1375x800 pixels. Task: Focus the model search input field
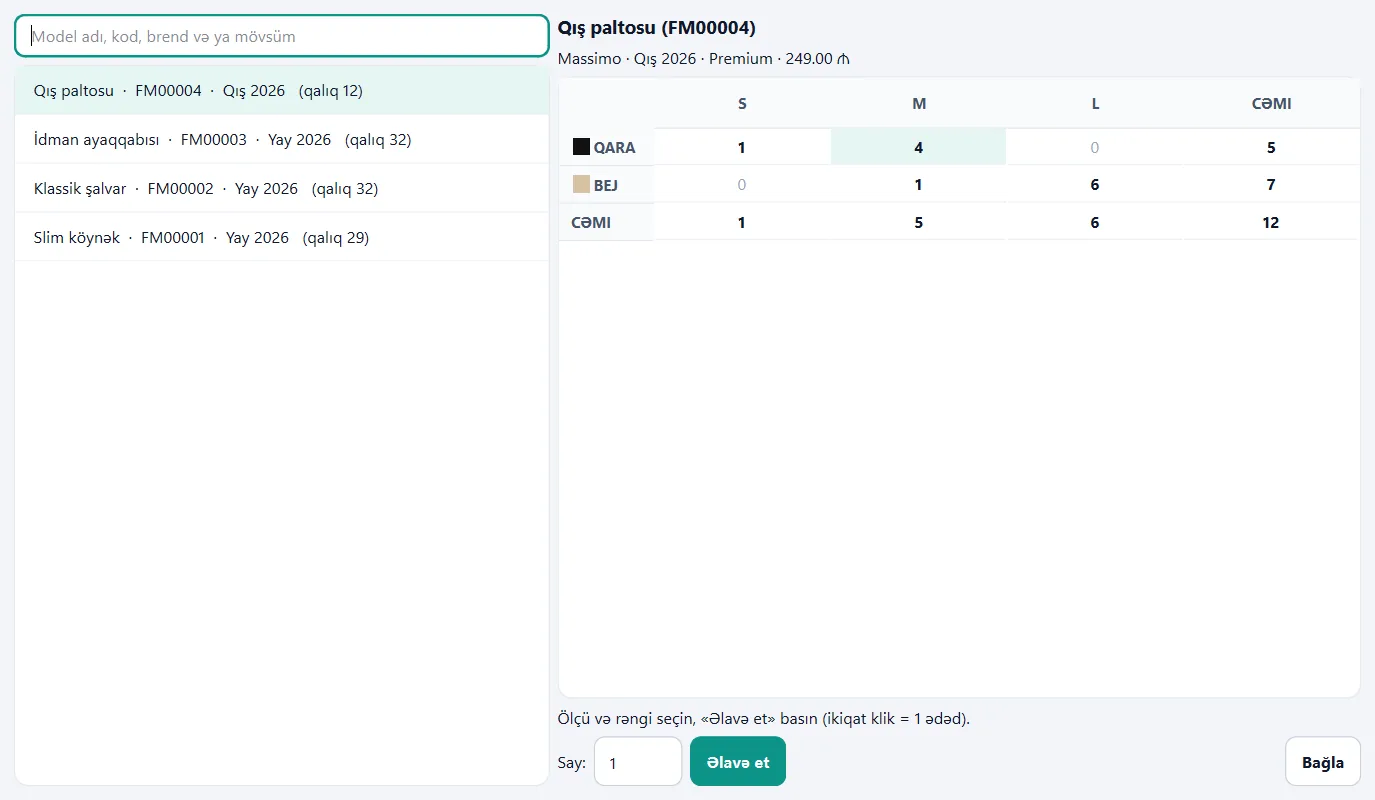[282, 36]
